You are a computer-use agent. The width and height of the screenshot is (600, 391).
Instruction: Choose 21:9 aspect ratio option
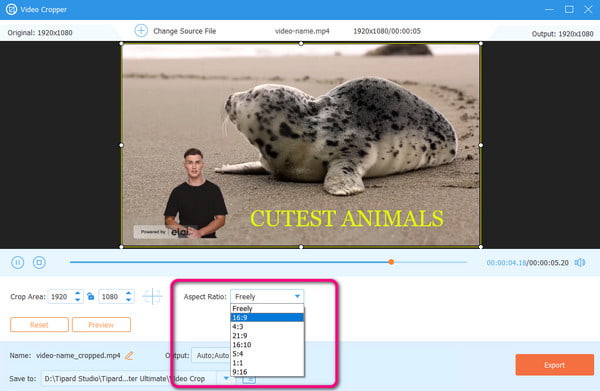pos(267,336)
